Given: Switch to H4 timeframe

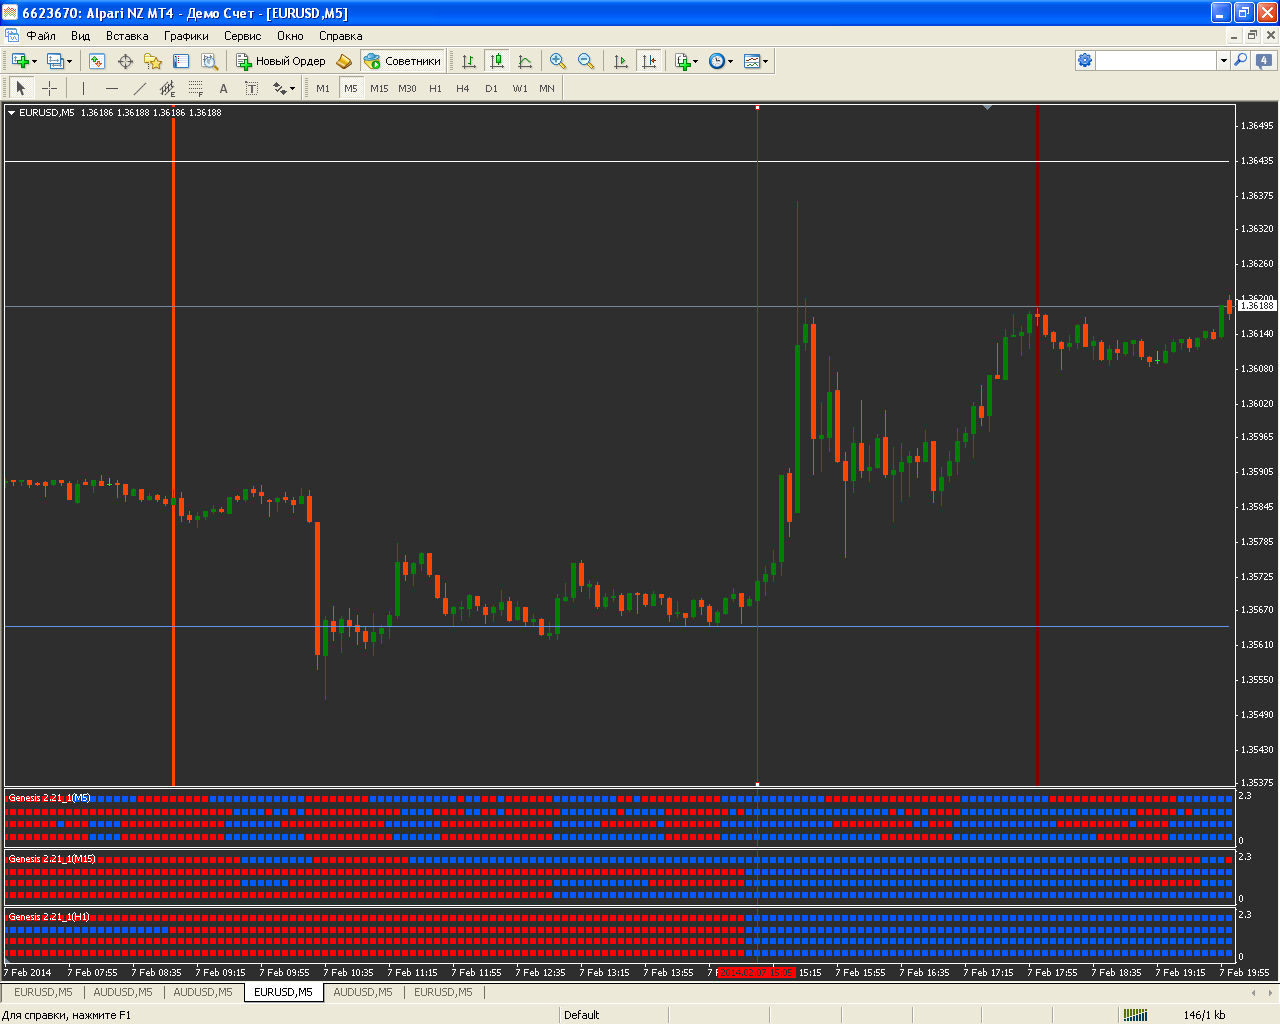Looking at the screenshot, I should [x=463, y=88].
